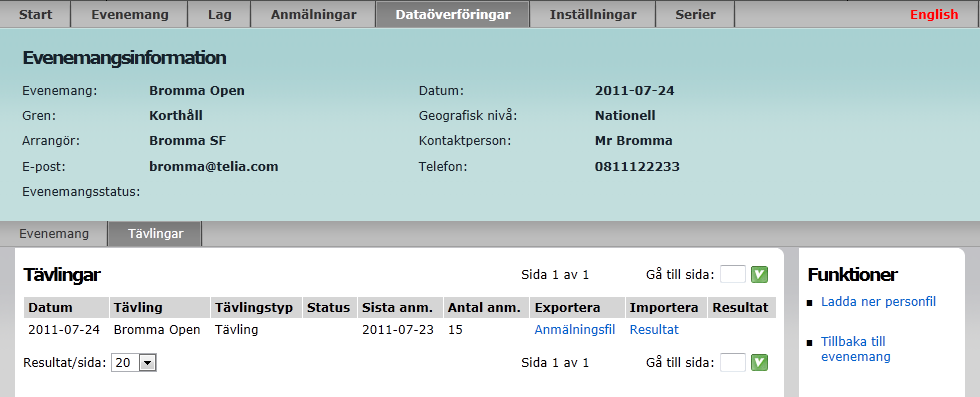Image resolution: width=980 pixels, height=397 pixels.
Task: Click Tillbaka till evenemang link
Action: pyautogui.click(x=856, y=349)
